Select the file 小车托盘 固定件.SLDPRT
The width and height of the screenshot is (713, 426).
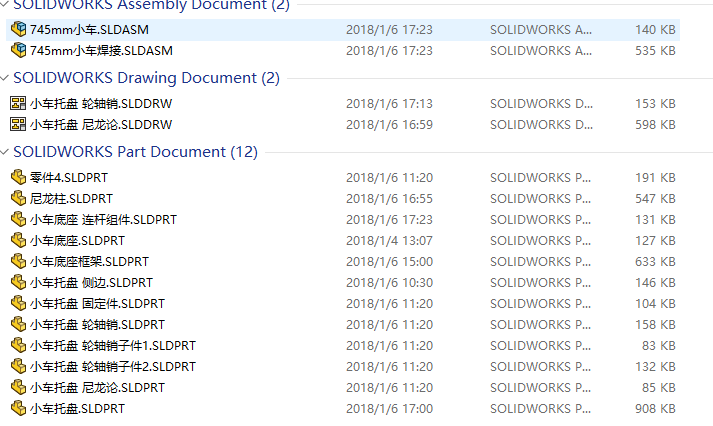tap(97, 303)
